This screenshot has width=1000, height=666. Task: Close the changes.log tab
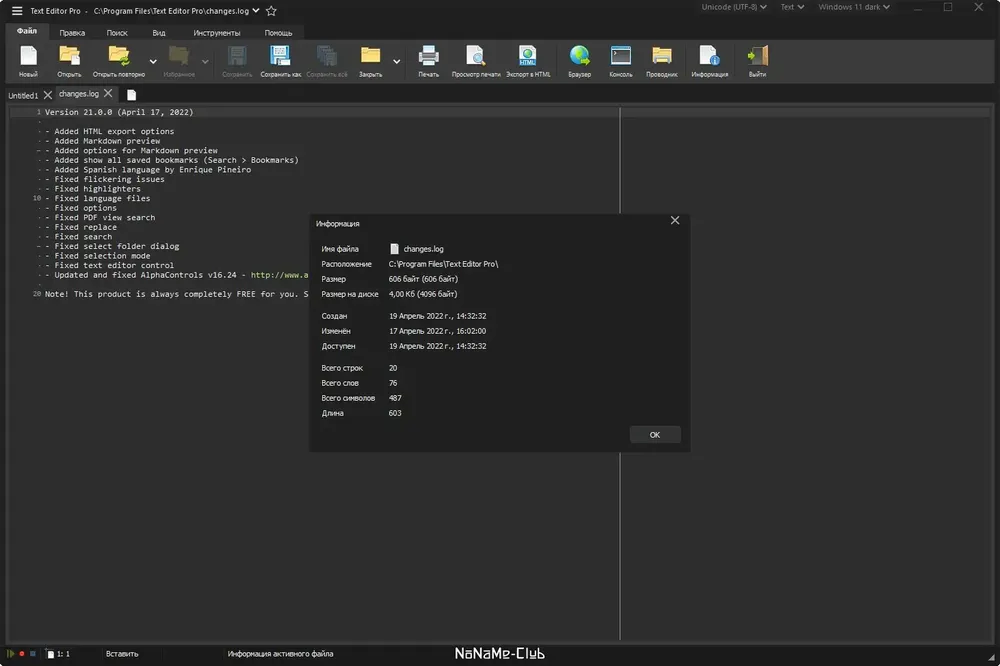coord(108,93)
